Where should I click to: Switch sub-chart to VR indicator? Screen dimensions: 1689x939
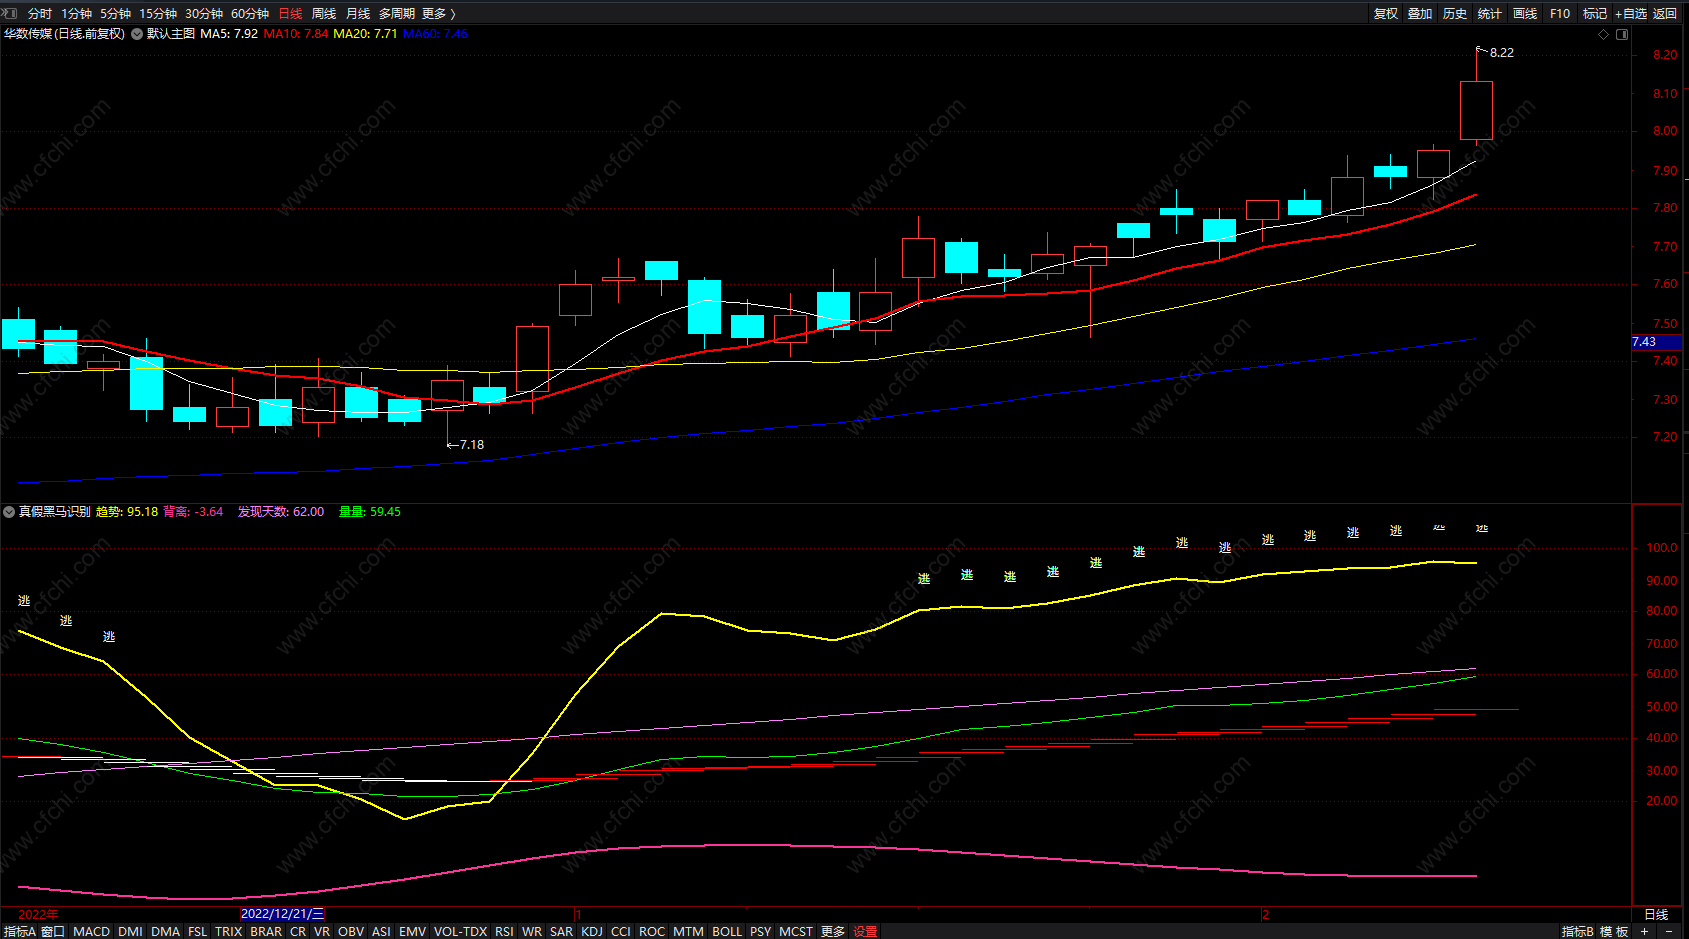(x=322, y=931)
